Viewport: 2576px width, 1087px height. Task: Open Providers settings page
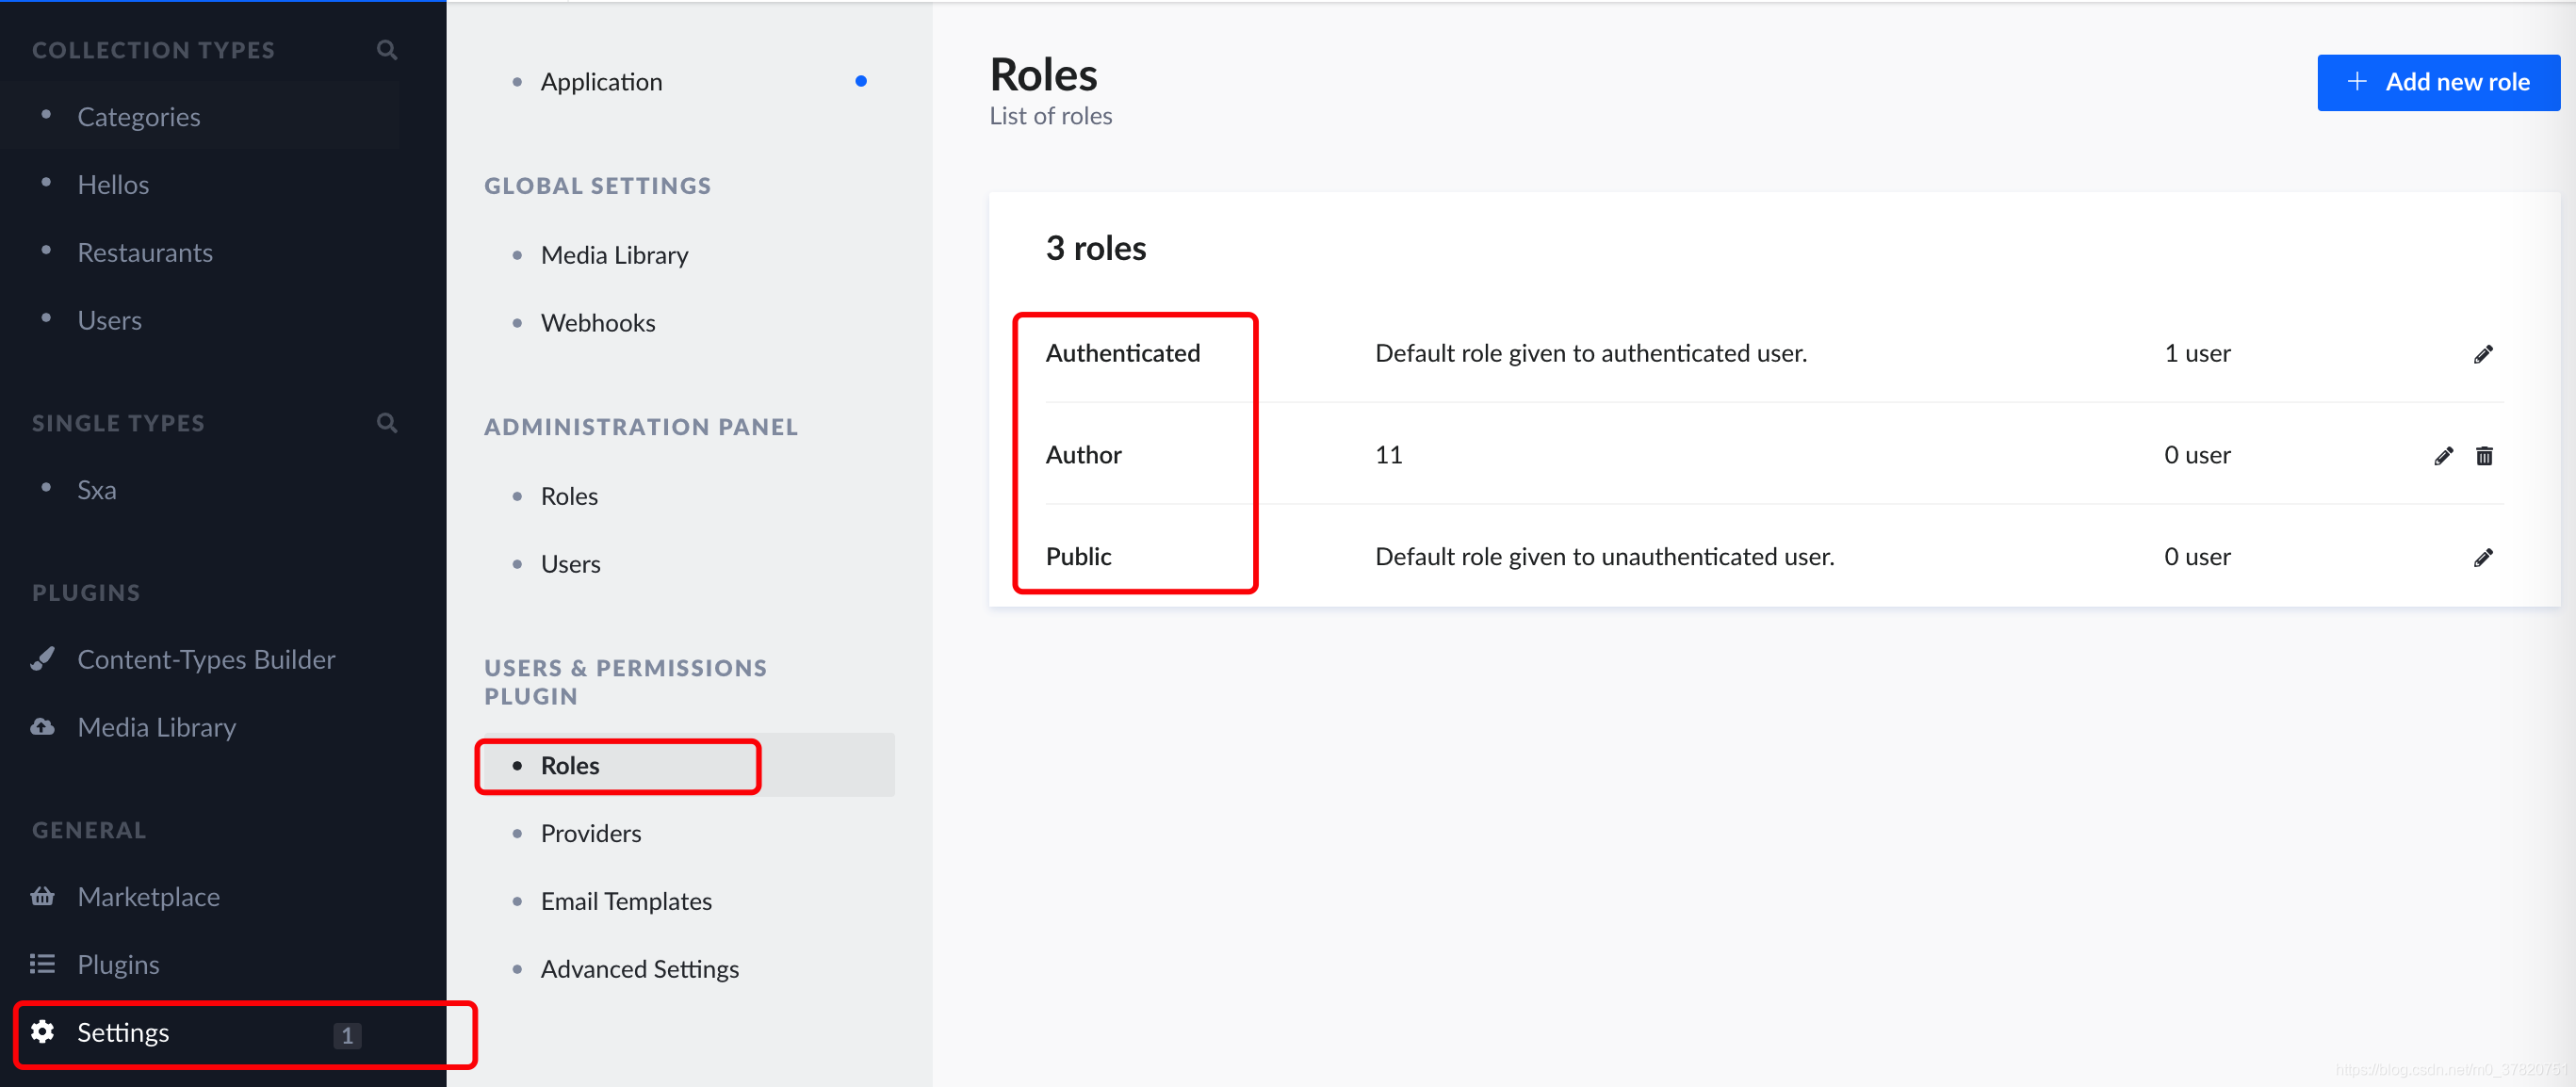[590, 833]
